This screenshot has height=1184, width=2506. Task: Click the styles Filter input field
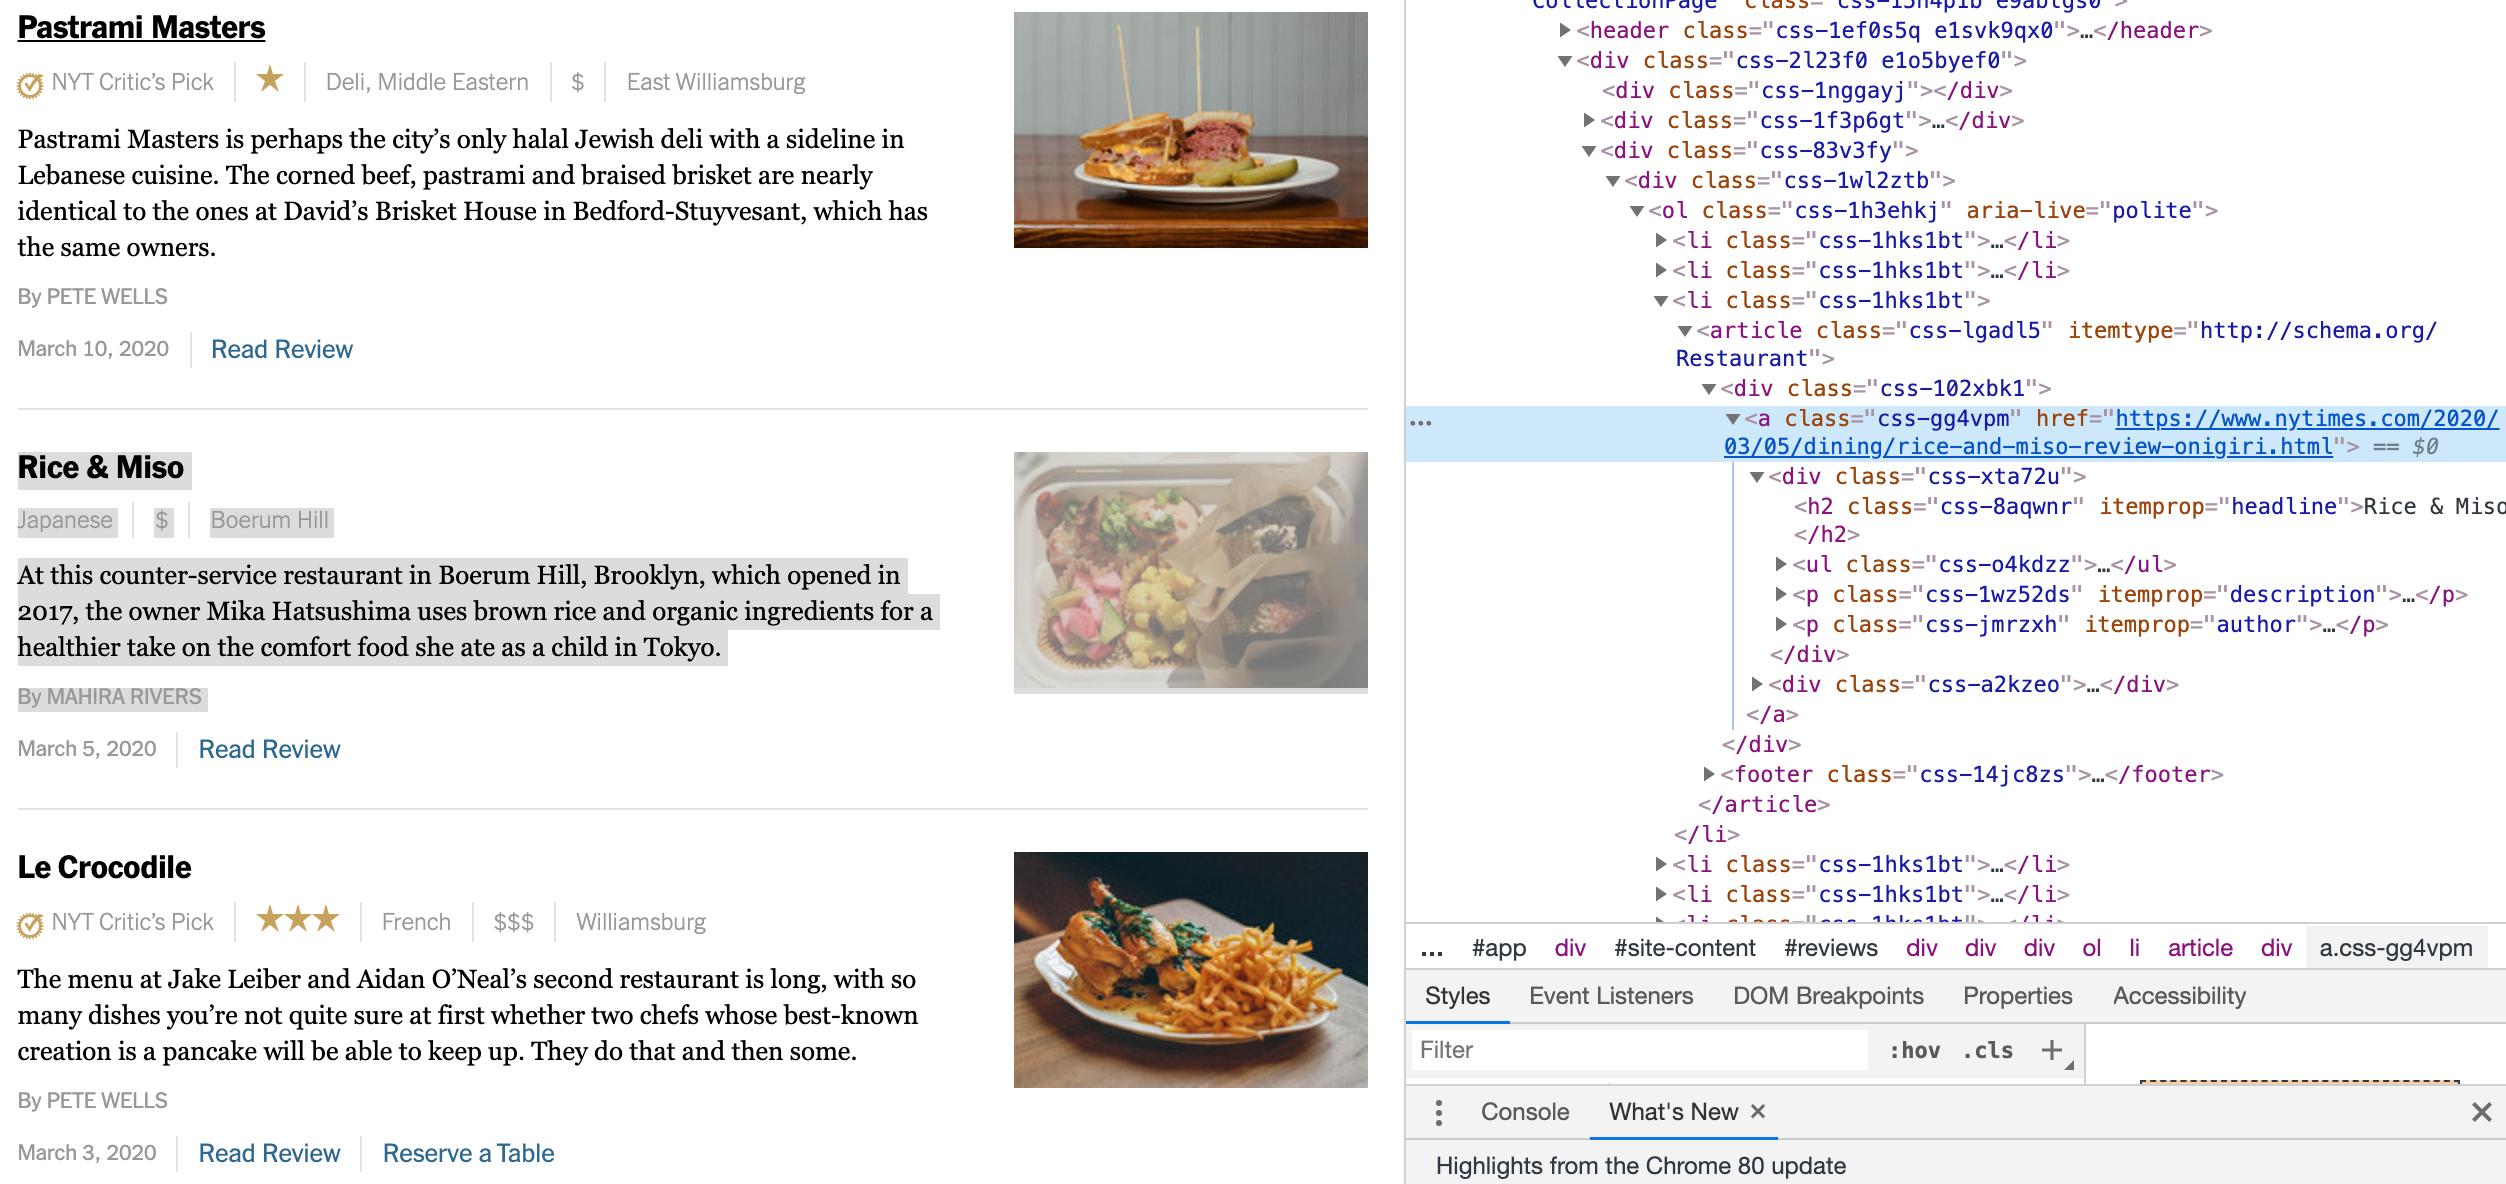1638,1050
